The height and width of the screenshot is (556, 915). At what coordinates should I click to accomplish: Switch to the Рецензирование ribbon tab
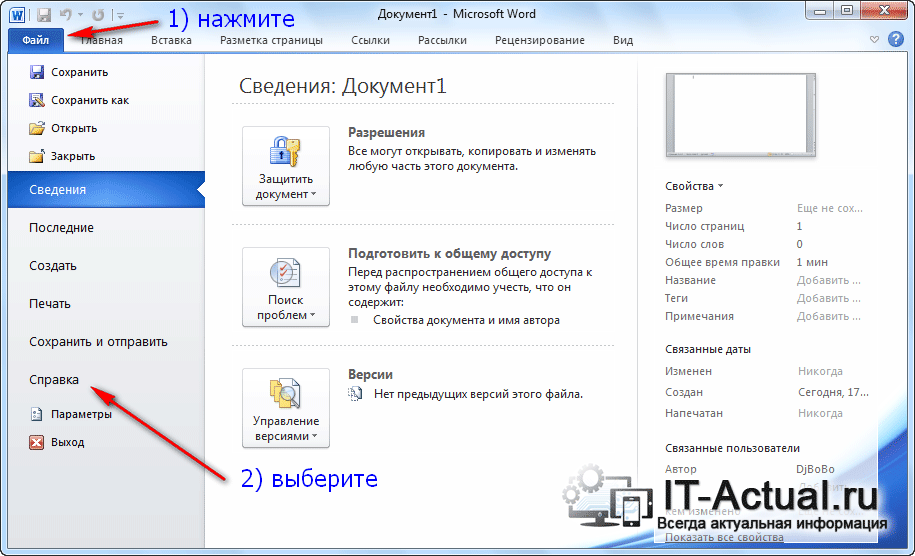pos(540,40)
